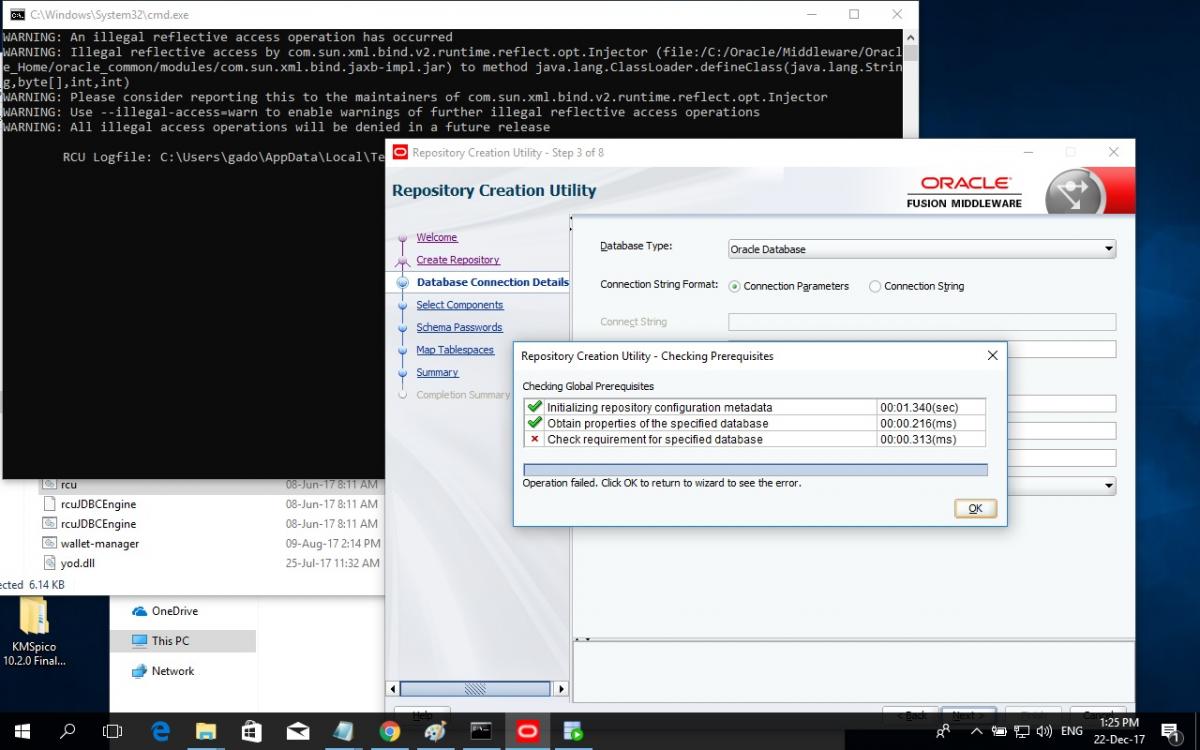Close the Checking Prerequisites dialog with X
The image size is (1200, 750).
click(x=992, y=355)
